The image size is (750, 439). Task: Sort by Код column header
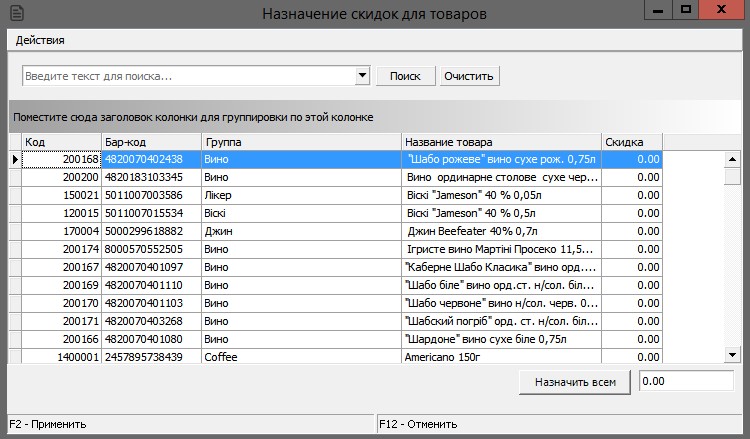[x=61, y=142]
